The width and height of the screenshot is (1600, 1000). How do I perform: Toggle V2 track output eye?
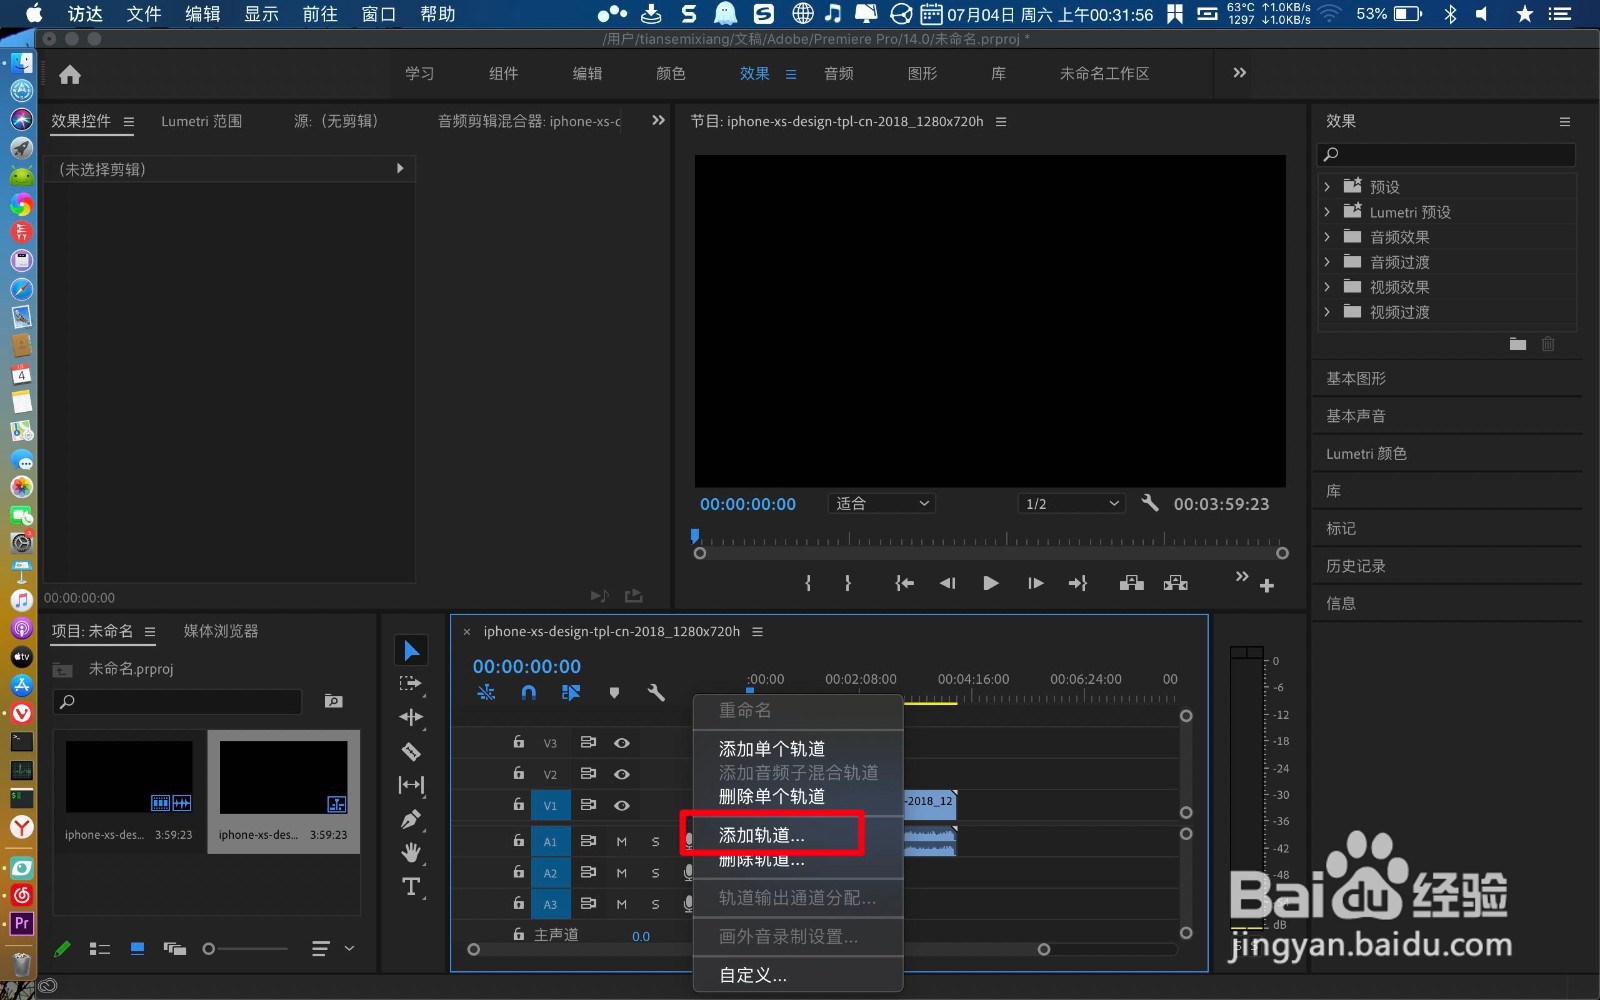tap(622, 774)
